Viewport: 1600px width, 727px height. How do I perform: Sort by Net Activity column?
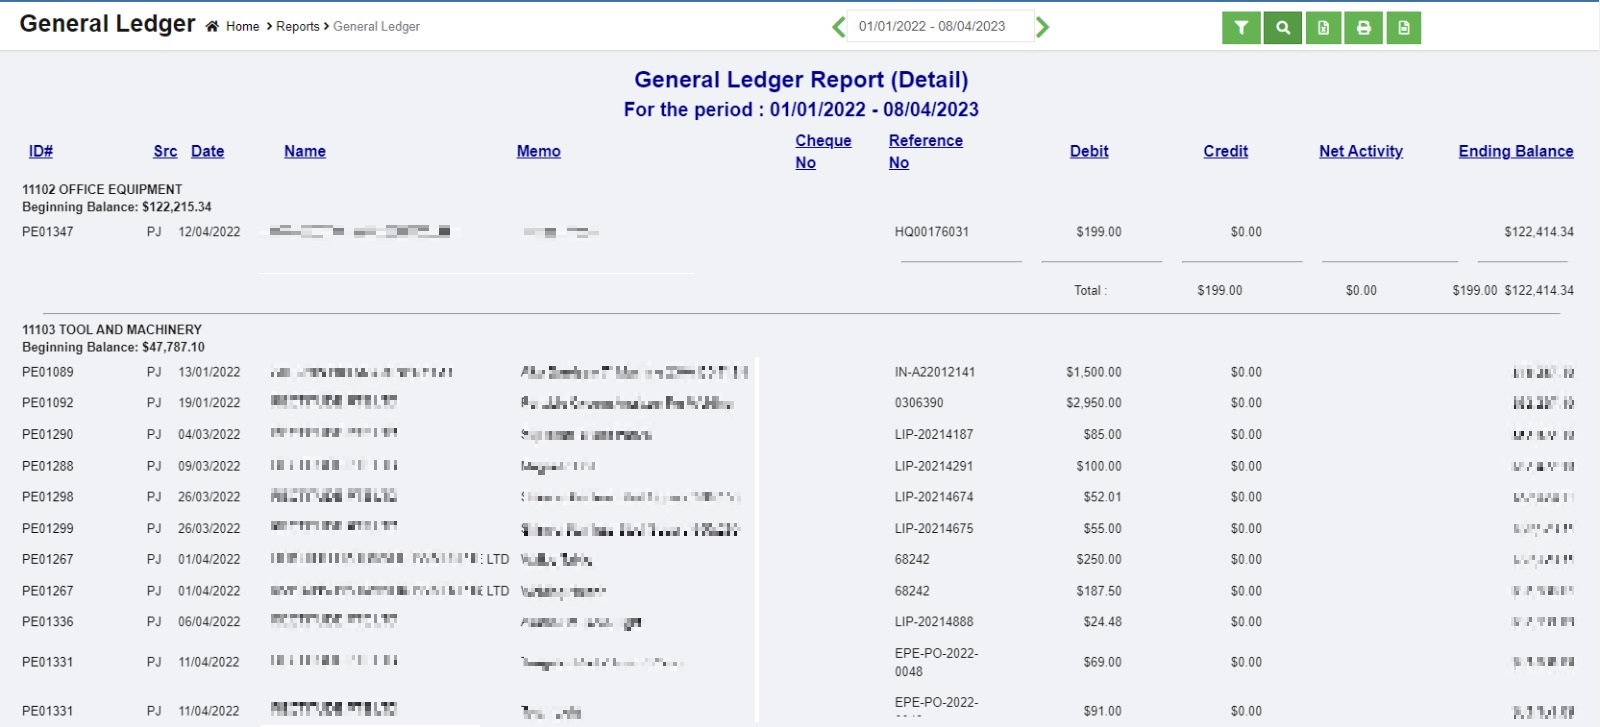coord(1360,151)
